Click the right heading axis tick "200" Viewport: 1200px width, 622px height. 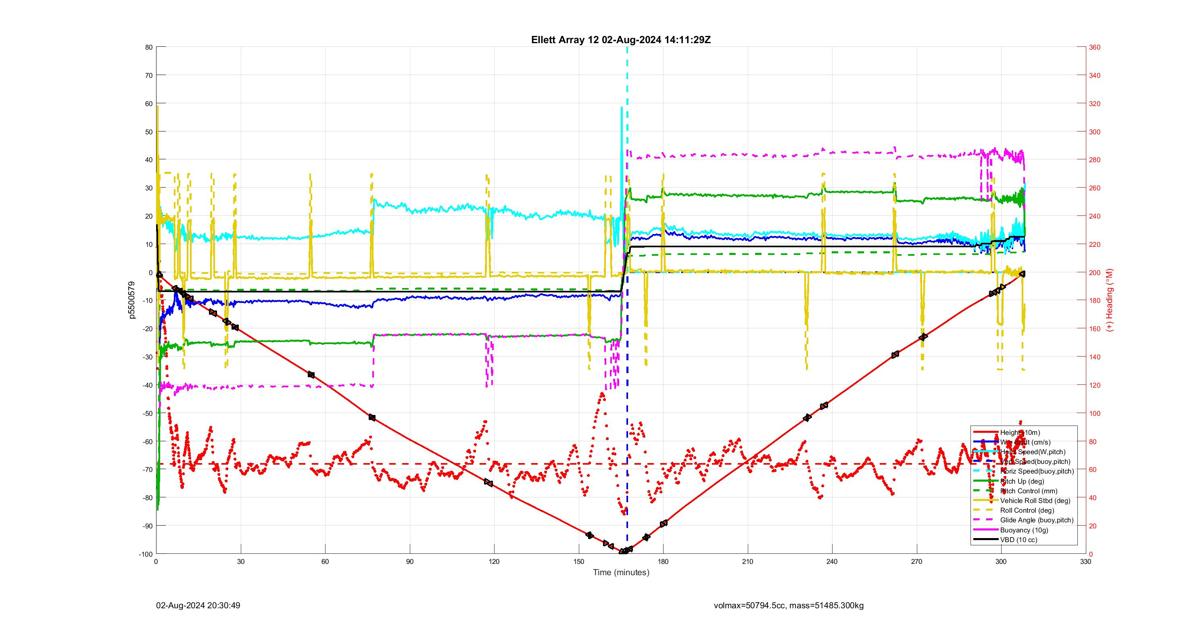tap(1095, 272)
